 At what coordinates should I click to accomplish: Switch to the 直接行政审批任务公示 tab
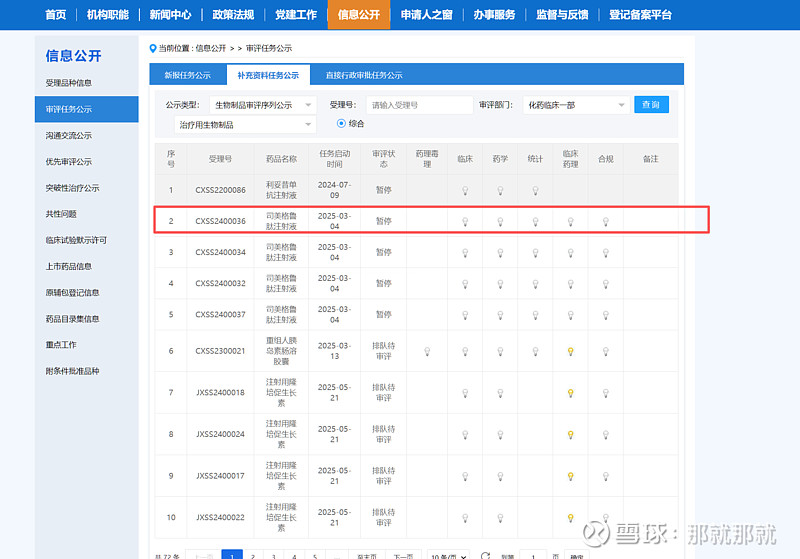coord(363,75)
